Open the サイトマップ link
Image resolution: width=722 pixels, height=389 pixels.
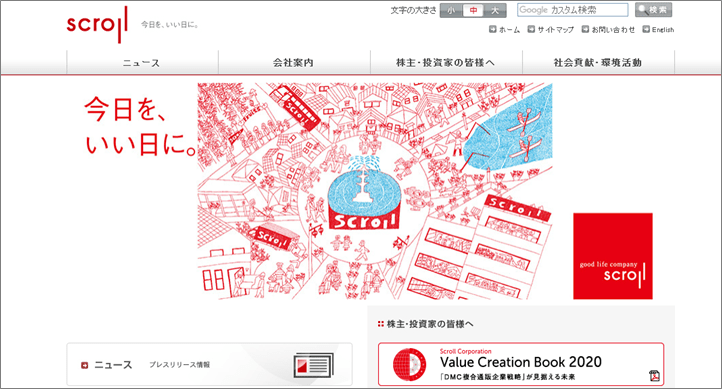point(555,29)
